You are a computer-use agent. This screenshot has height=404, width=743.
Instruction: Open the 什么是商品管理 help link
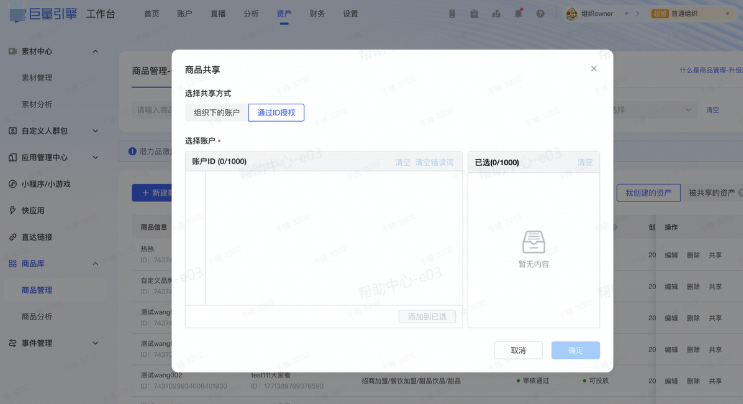(711, 70)
